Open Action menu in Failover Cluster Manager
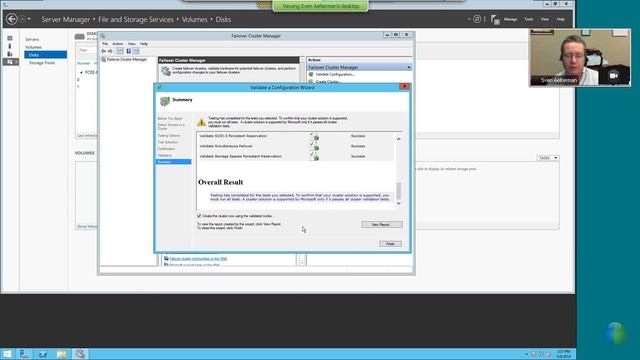The height and width of the screenshot is (360, 640). (118, 44)
